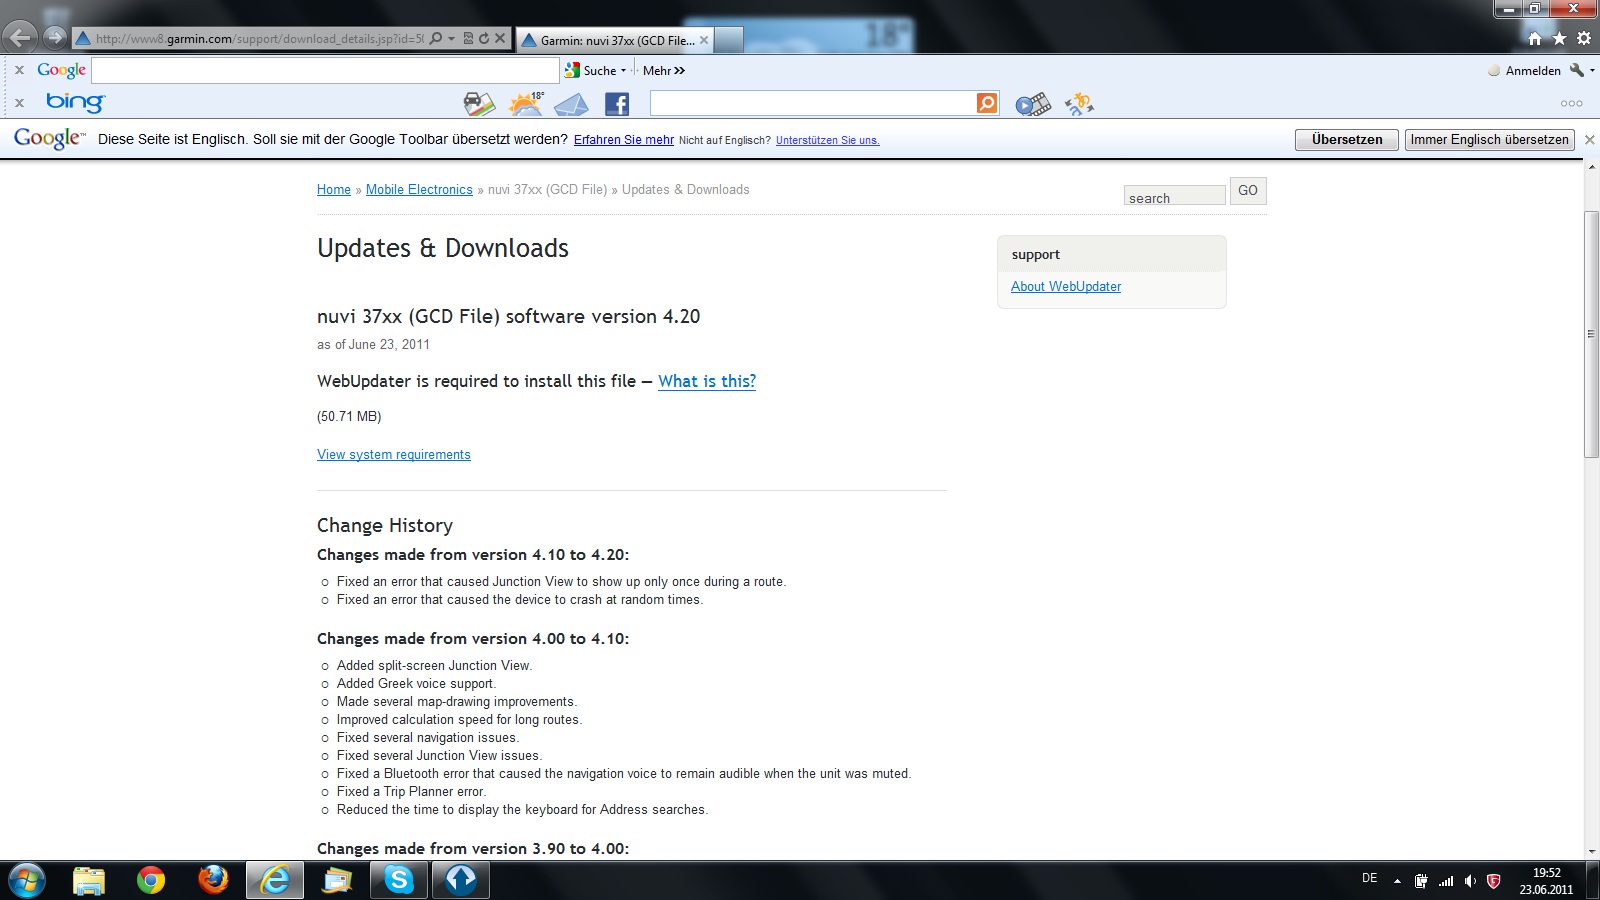The height and width of the screenshot is (900, 1600).
Task: Click the orange Bing search button
Action: [x=987, y=103]
